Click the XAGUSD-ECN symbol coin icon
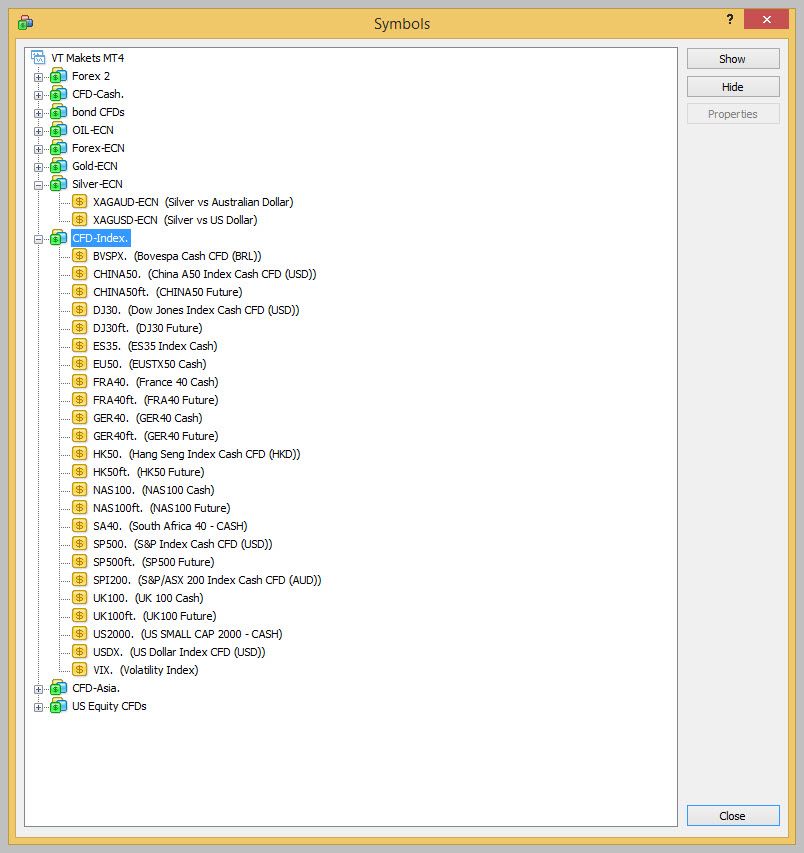Screen dimensions: 804x853 coord(79,220)
